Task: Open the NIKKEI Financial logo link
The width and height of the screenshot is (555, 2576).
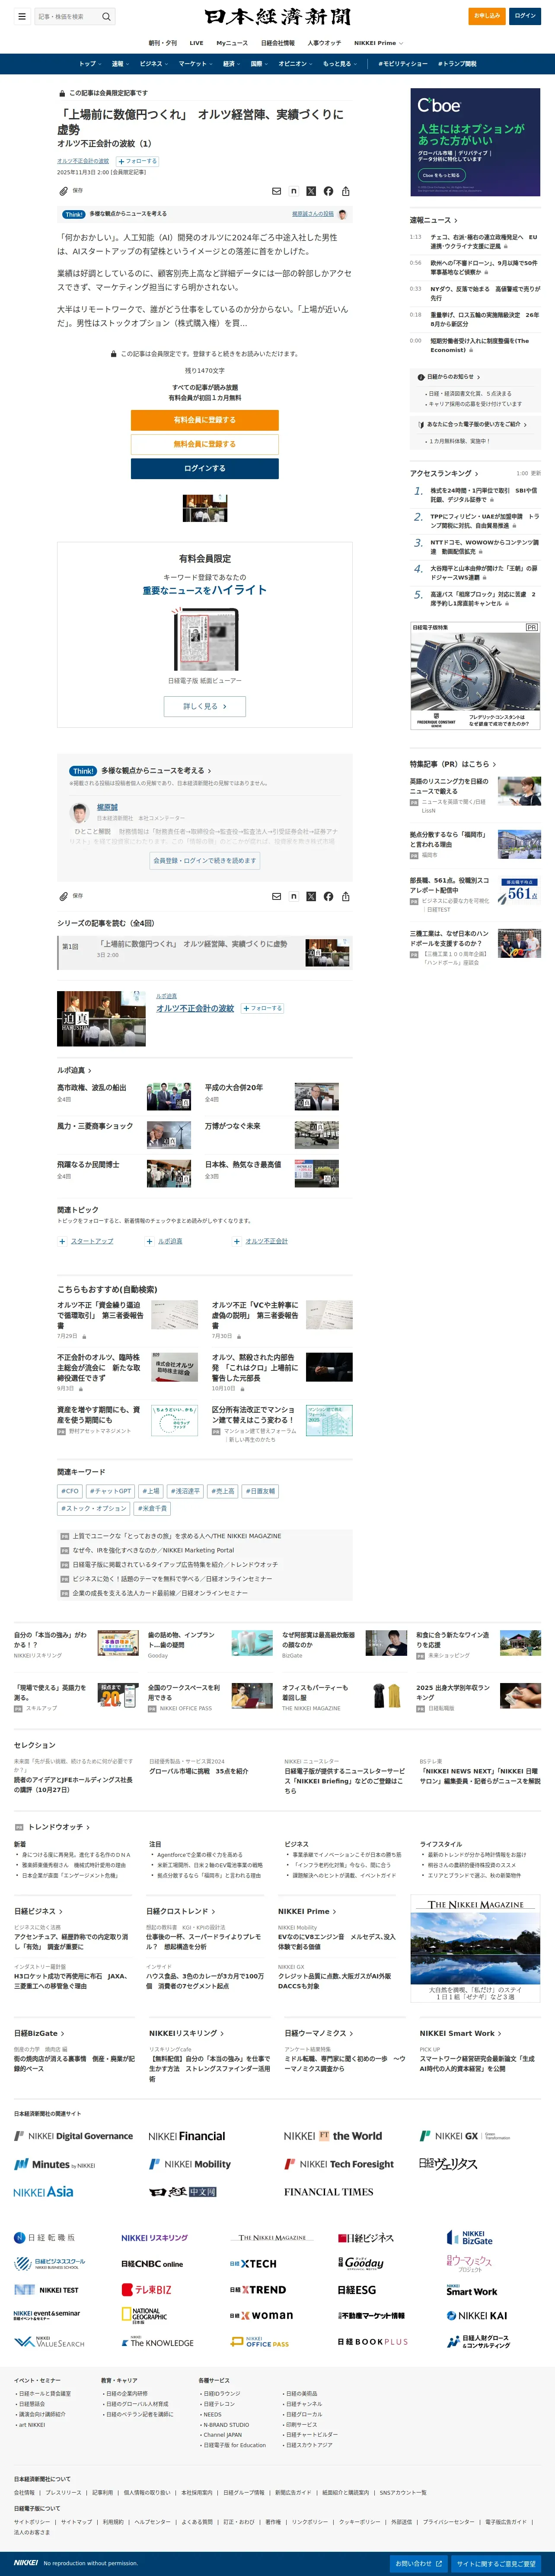Action: [187, 2137]
